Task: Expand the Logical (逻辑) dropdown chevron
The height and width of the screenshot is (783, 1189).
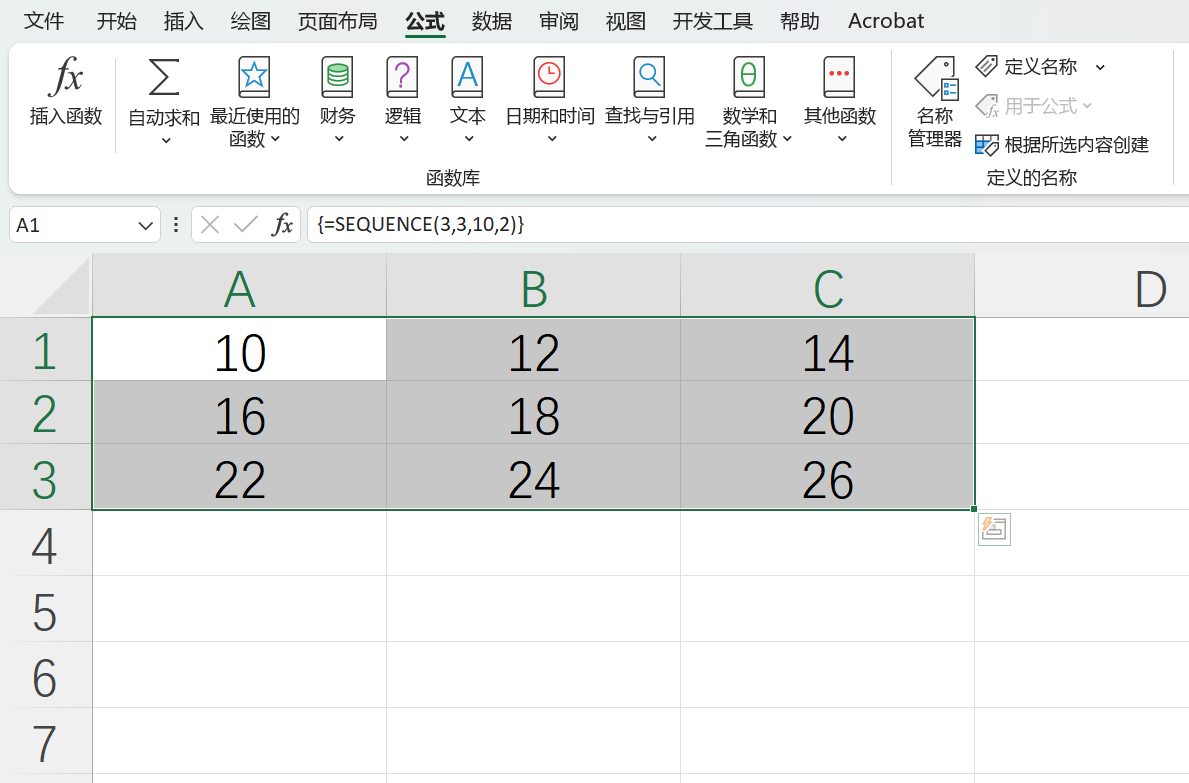Action: point(404,139)
